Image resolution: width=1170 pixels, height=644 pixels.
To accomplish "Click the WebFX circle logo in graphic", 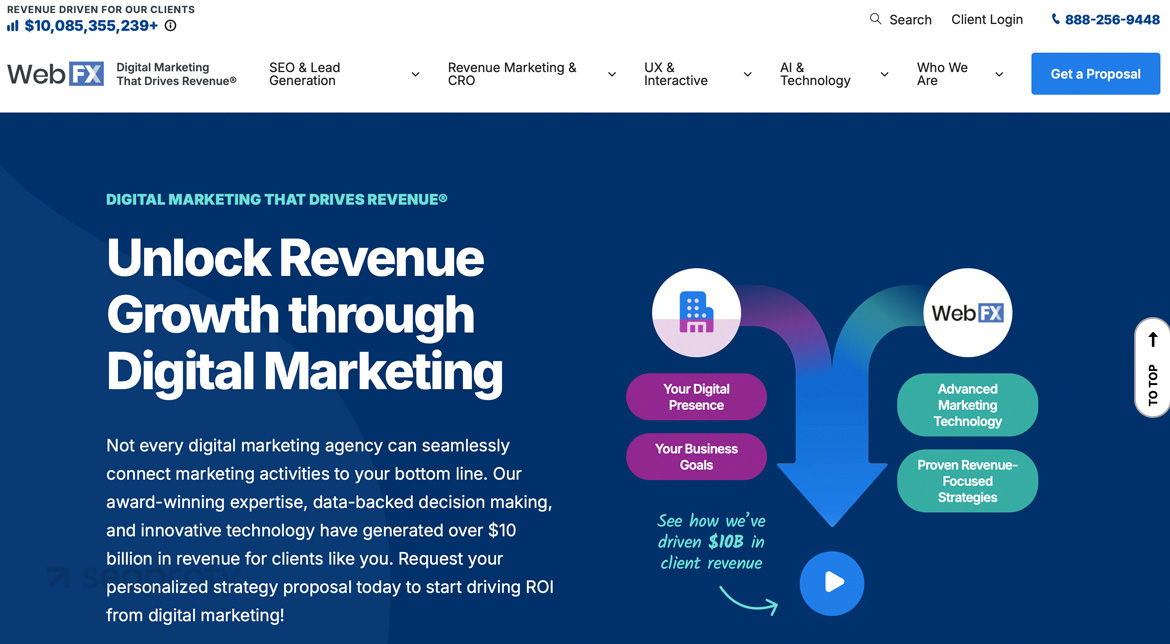I will 968,313.
